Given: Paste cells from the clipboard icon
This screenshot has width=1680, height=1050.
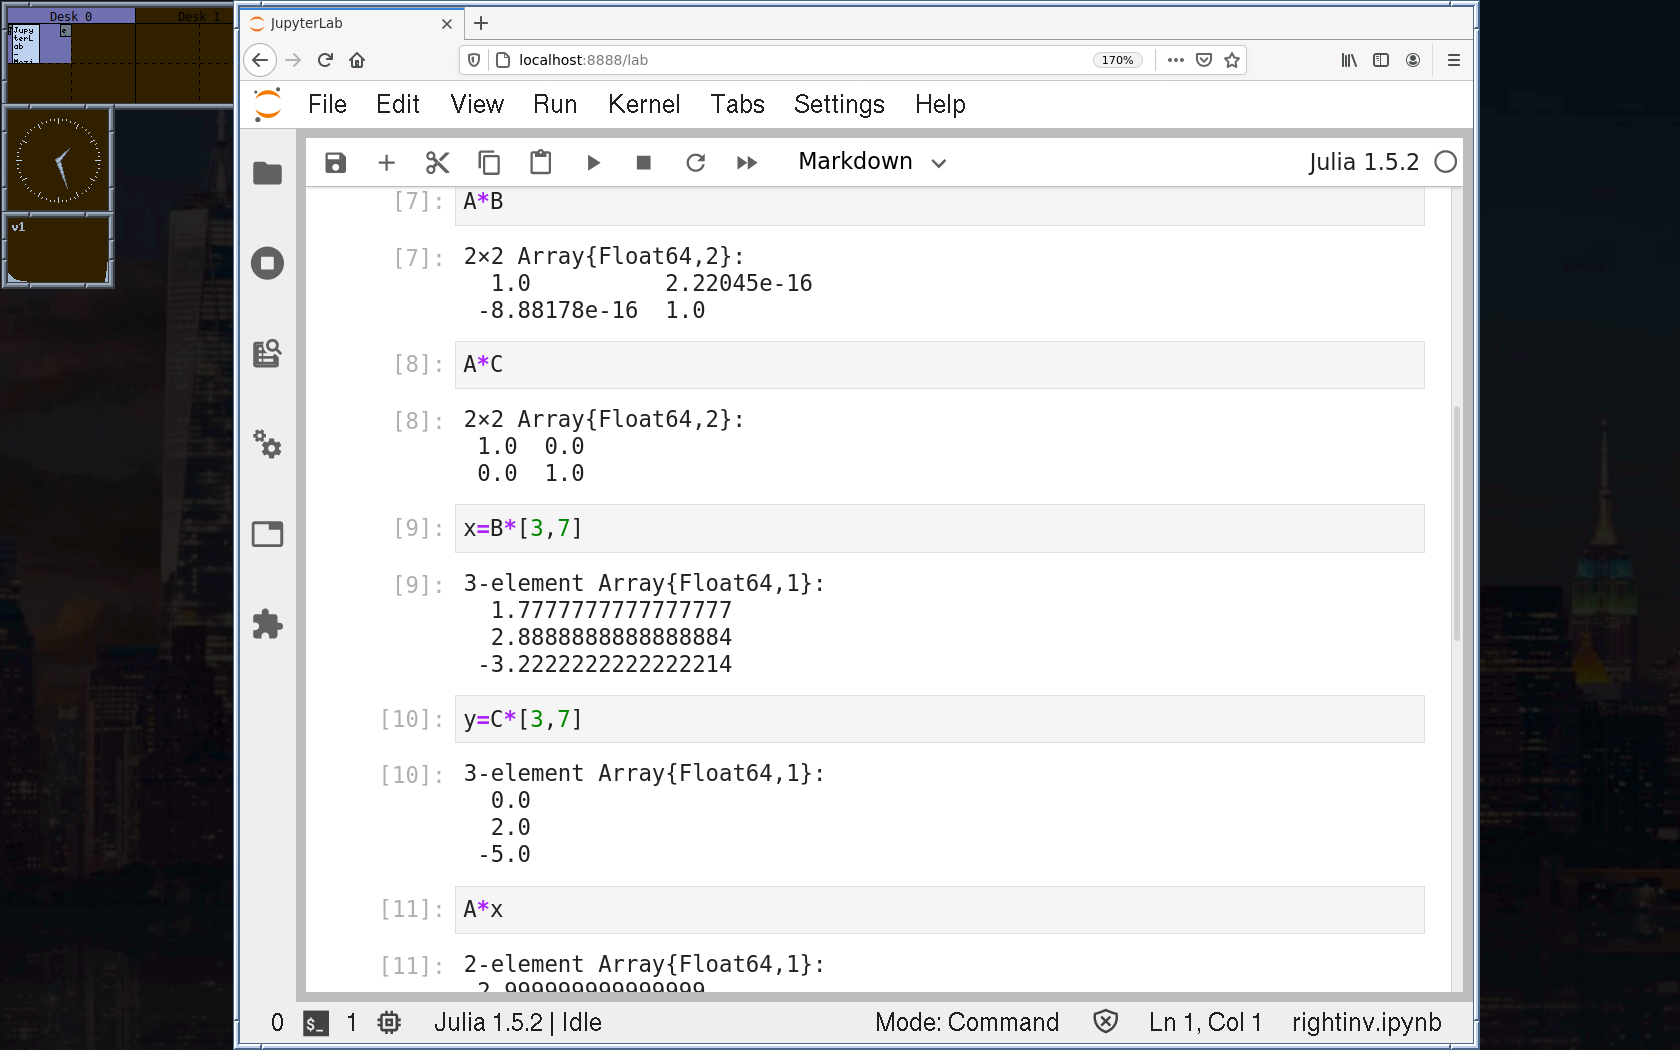Looking at the screenshot, I should point(540,163).
